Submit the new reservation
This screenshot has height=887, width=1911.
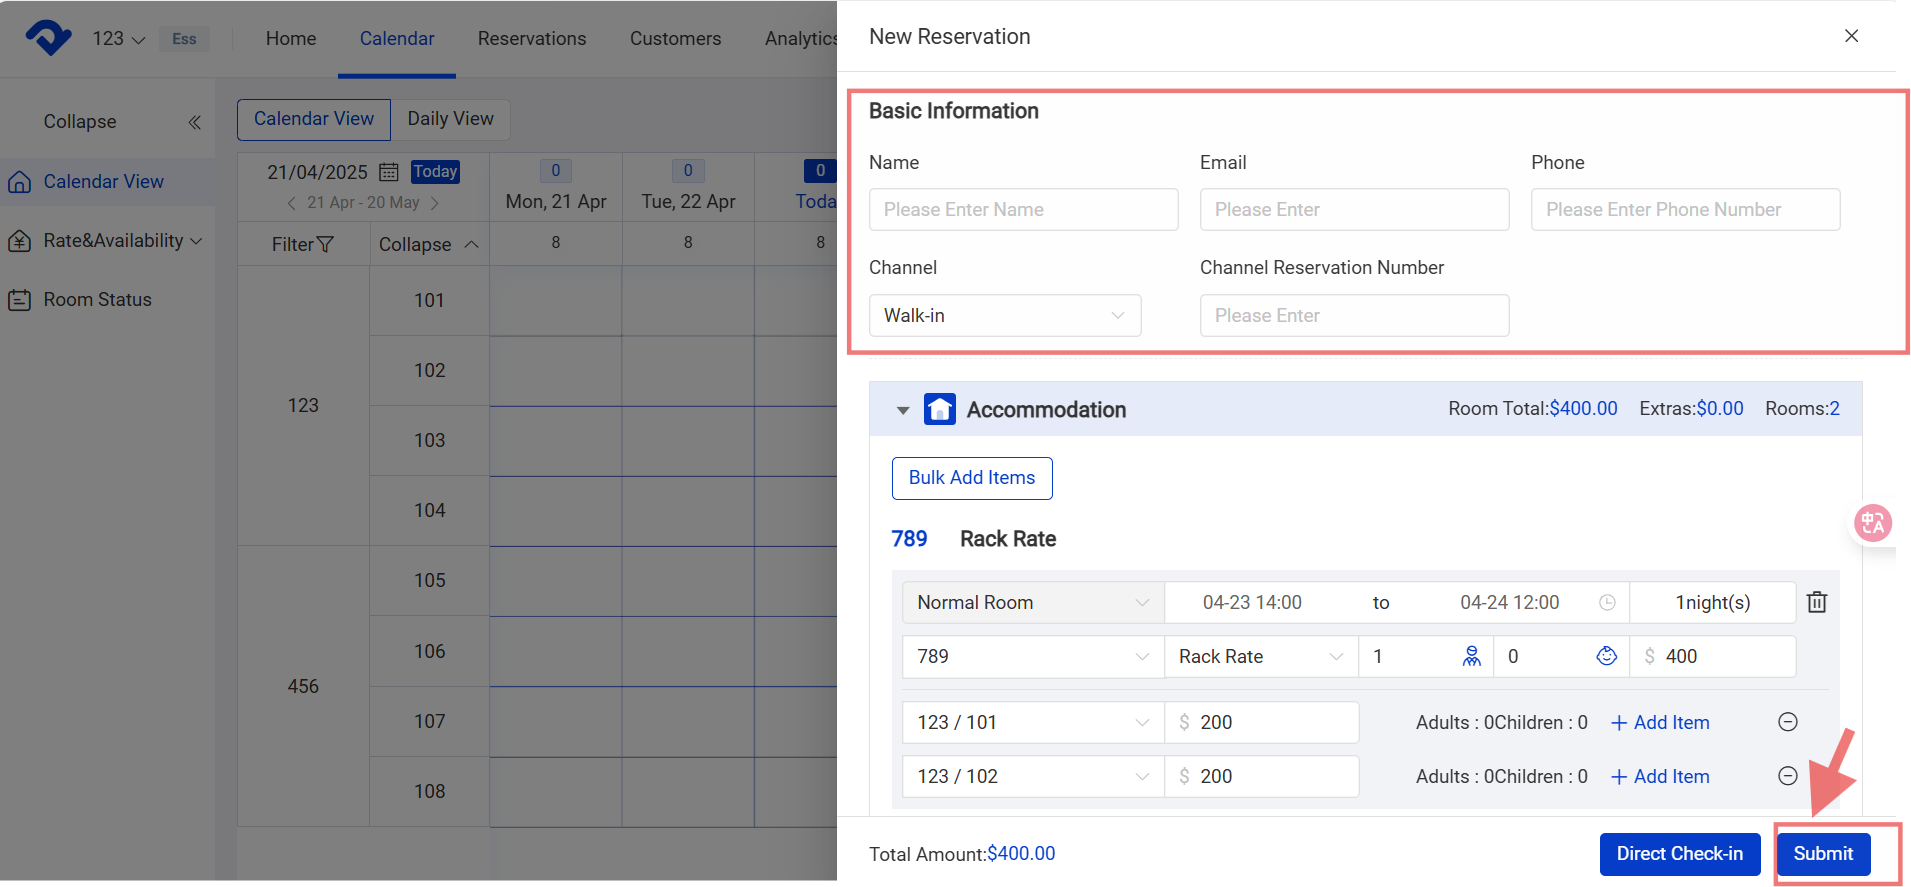[1822, 854]
